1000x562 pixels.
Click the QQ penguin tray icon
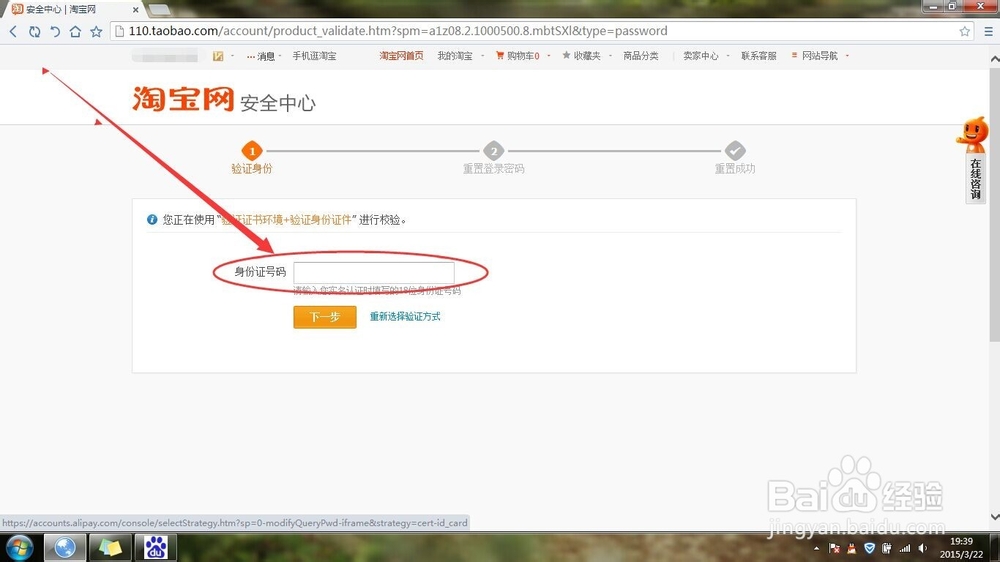point(851,548)
